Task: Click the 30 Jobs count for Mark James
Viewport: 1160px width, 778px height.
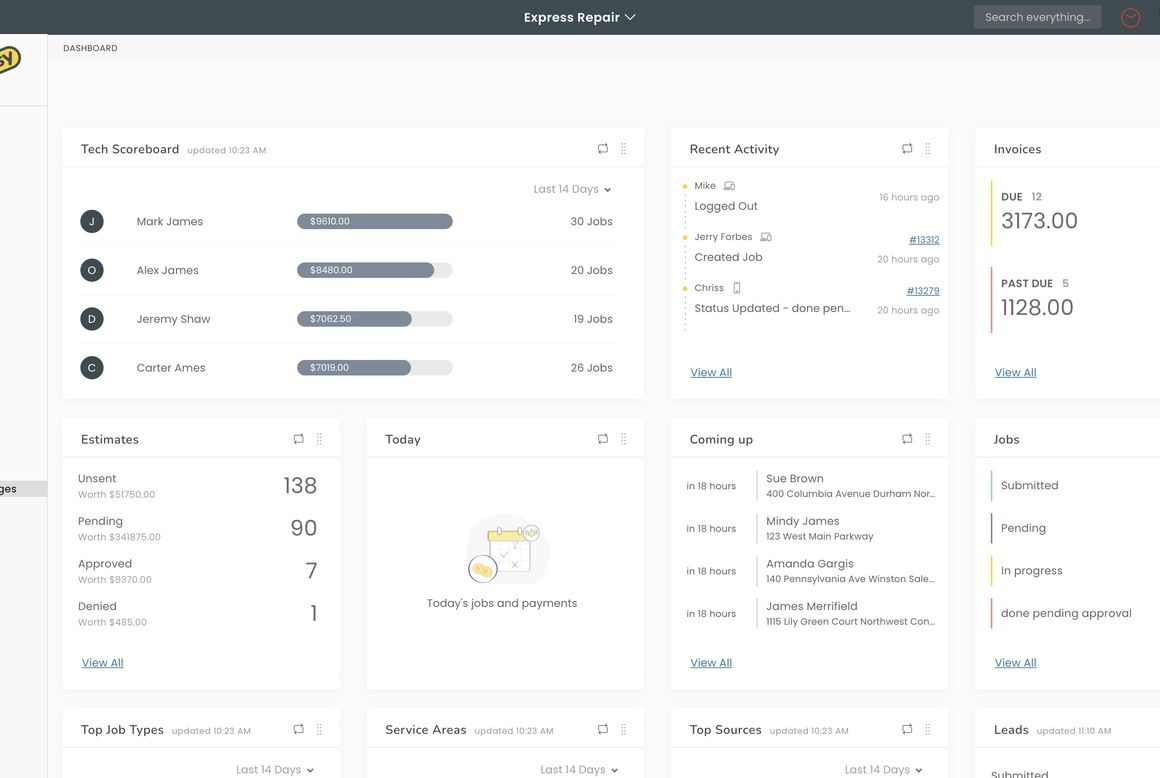Action: click(591, 221)
